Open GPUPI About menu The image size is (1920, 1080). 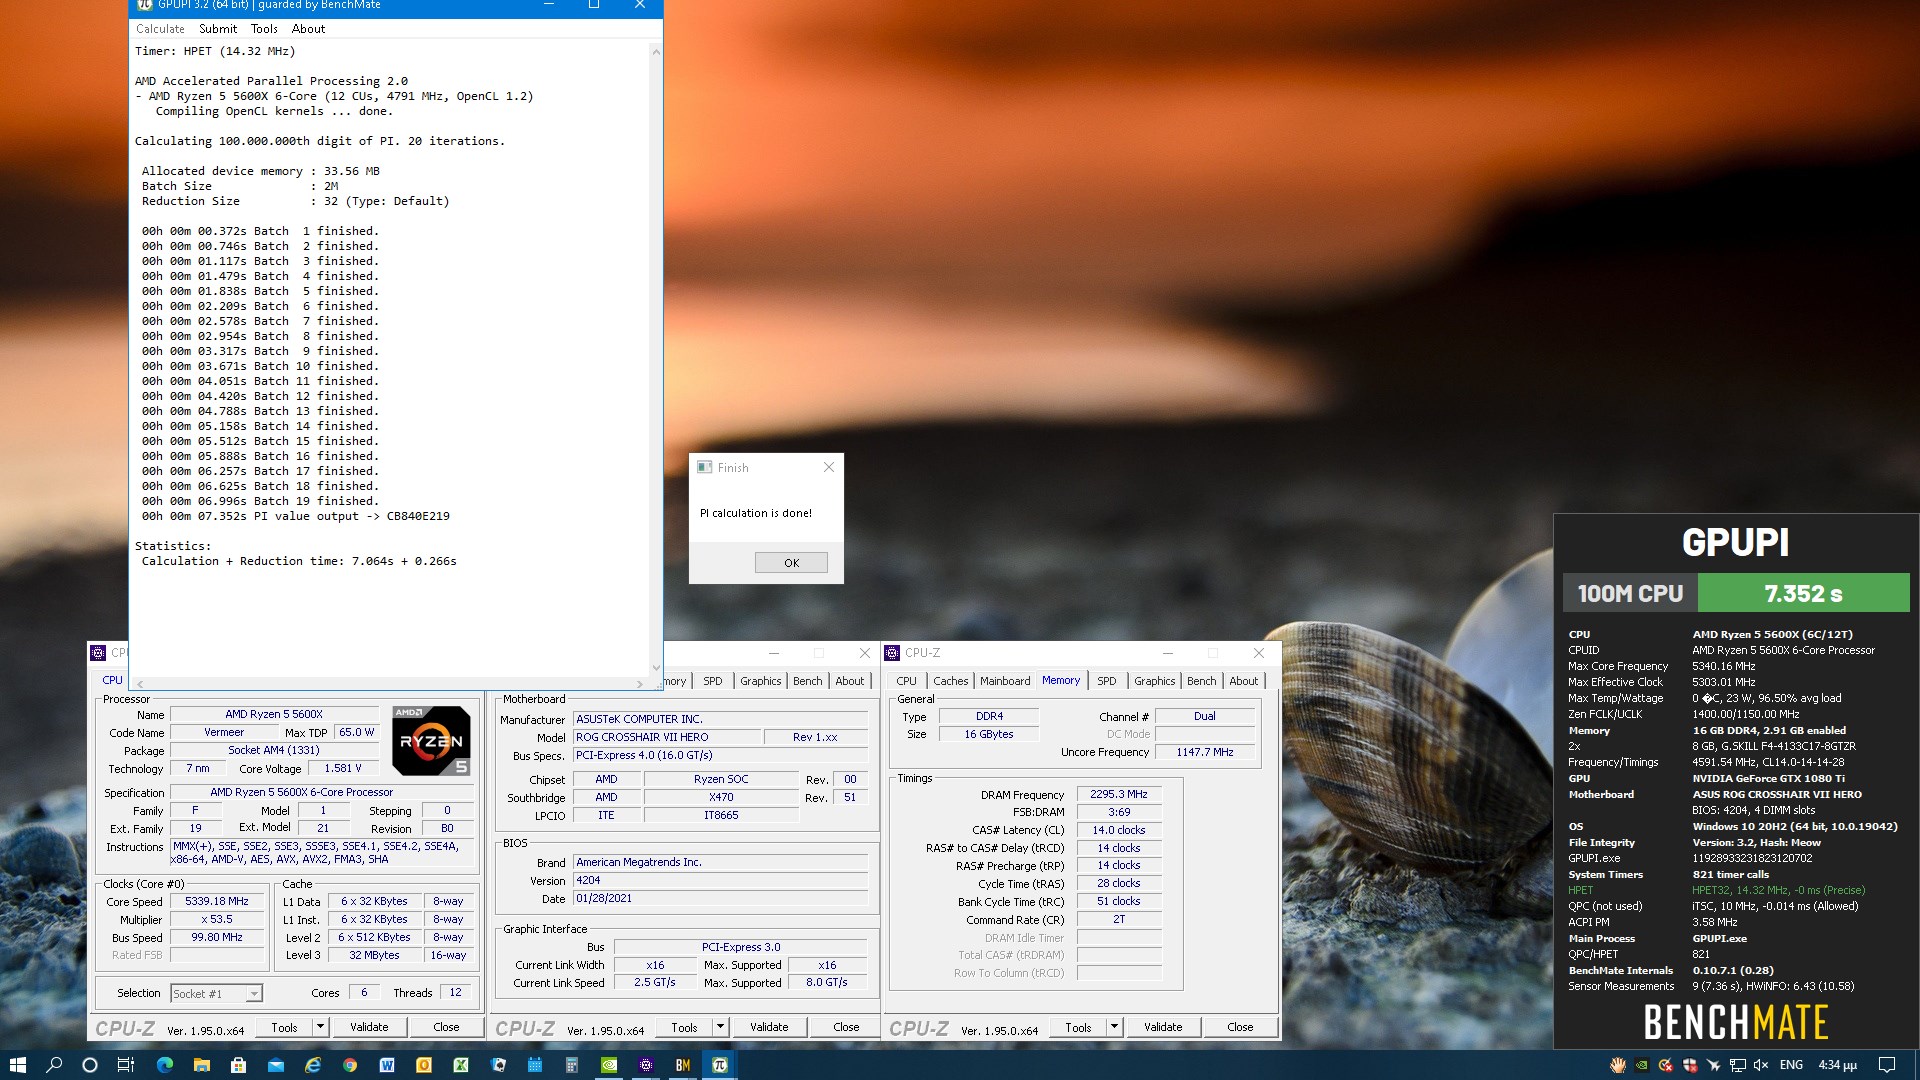308,29
